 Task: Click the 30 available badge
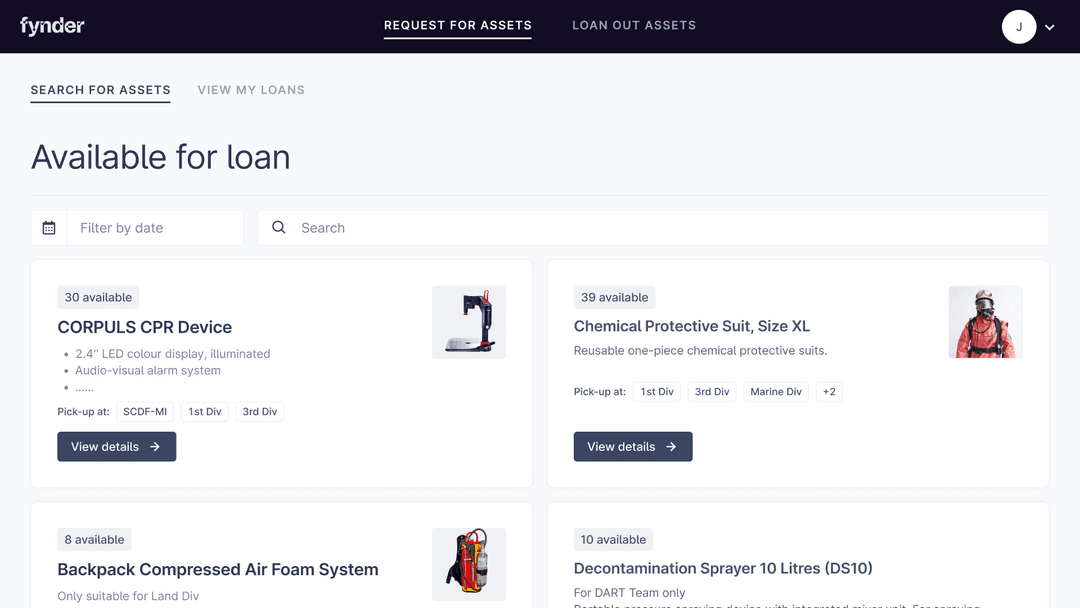(98, 297)
